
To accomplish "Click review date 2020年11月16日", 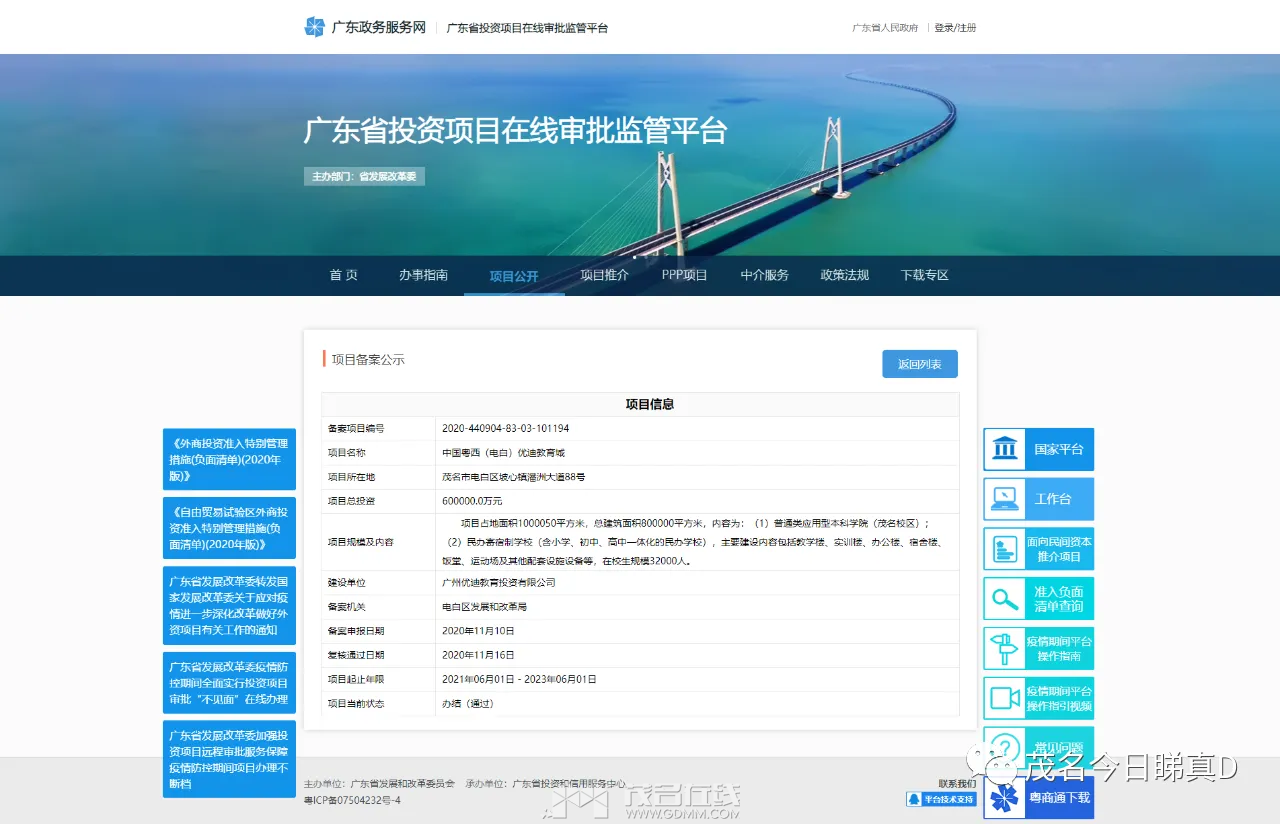I will point(478,656).
